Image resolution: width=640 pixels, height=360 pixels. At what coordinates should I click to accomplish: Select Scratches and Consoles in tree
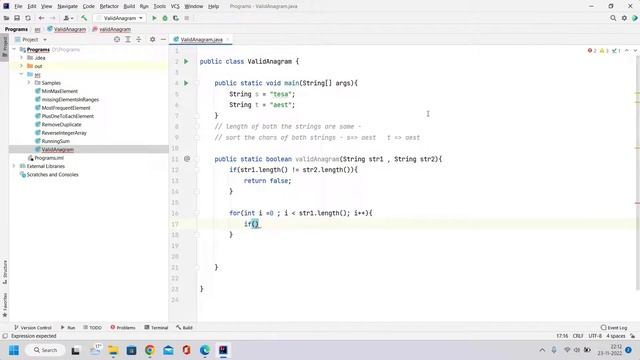(x=53, y=174)
